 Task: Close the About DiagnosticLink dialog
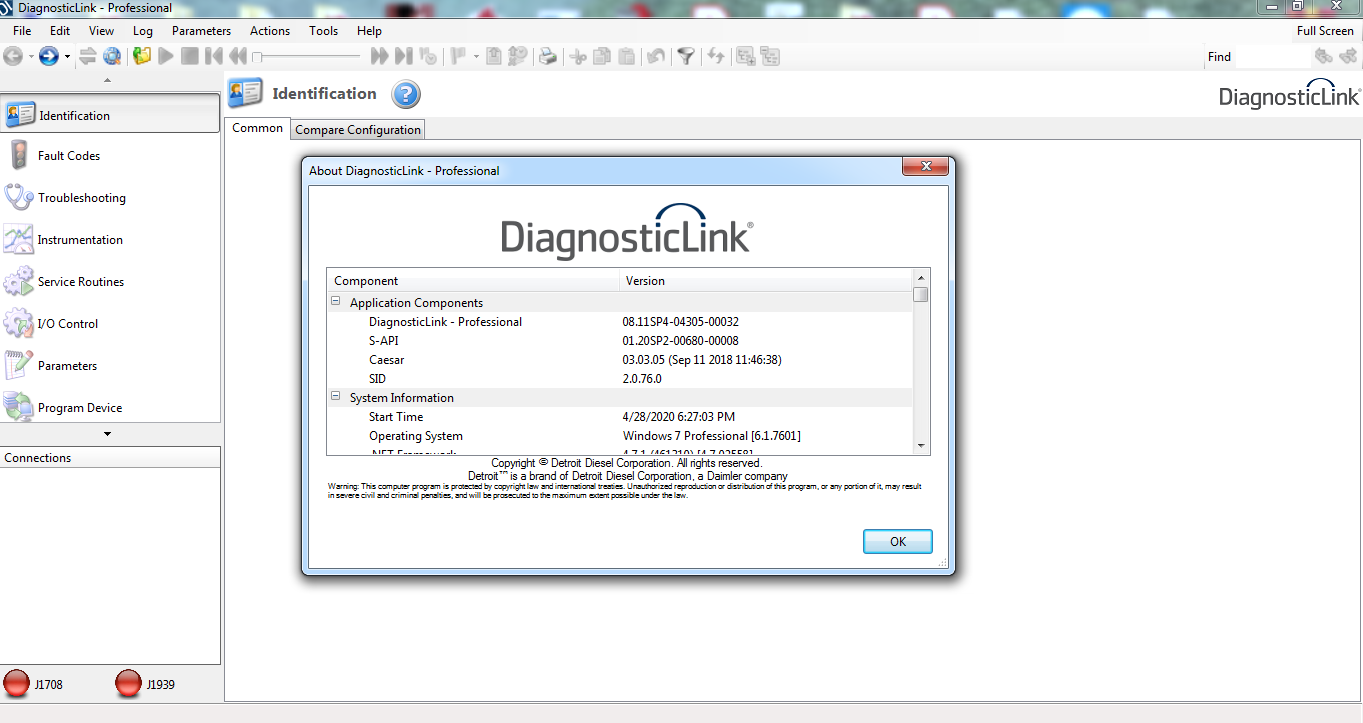tap(926, 166)
